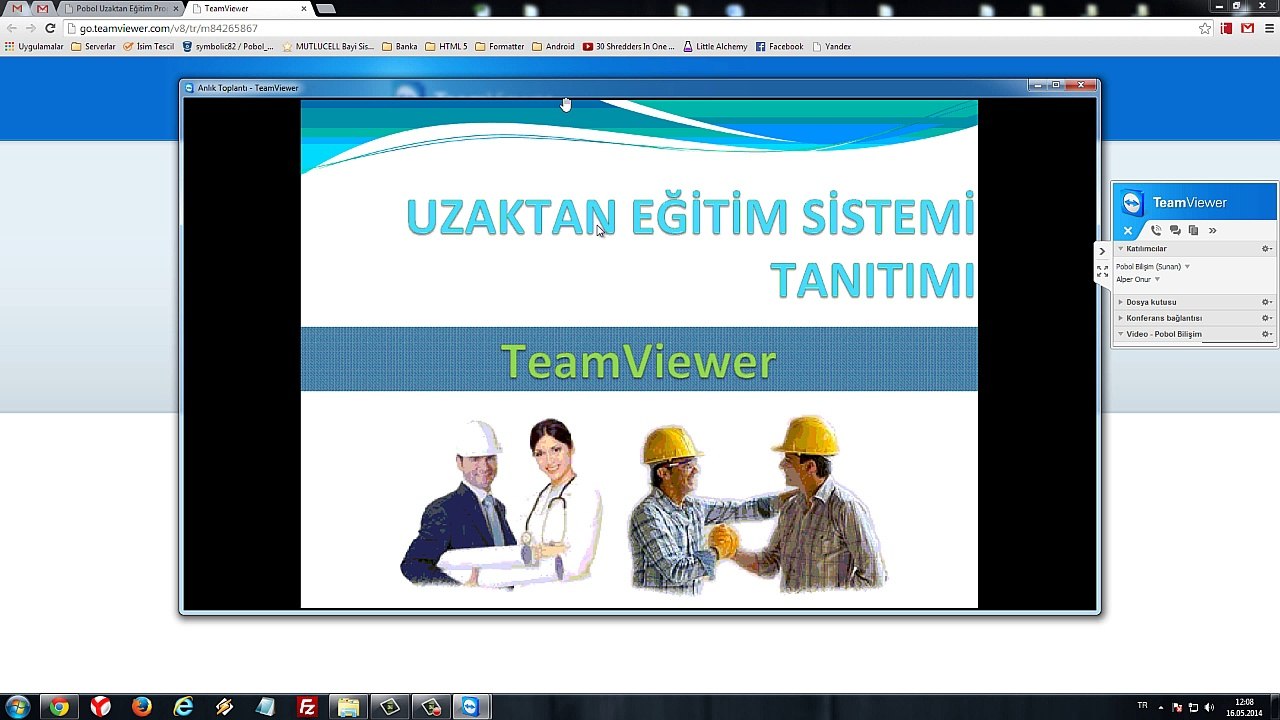This screenshot has height=720, width=1280.
Task: Open the TeamViewer chat bubbles icon
Action: [1175, 230]
